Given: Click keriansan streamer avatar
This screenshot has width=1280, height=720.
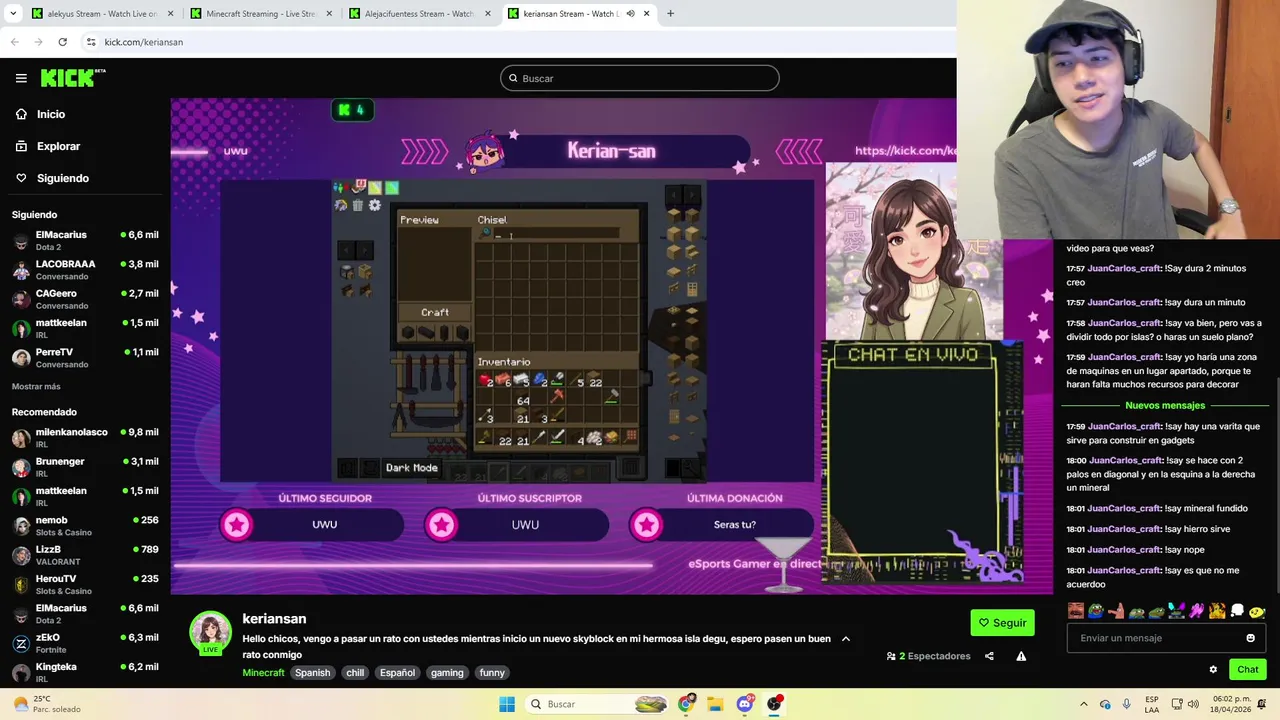Looking at the screenshot, I should click(x=210, y=632).
